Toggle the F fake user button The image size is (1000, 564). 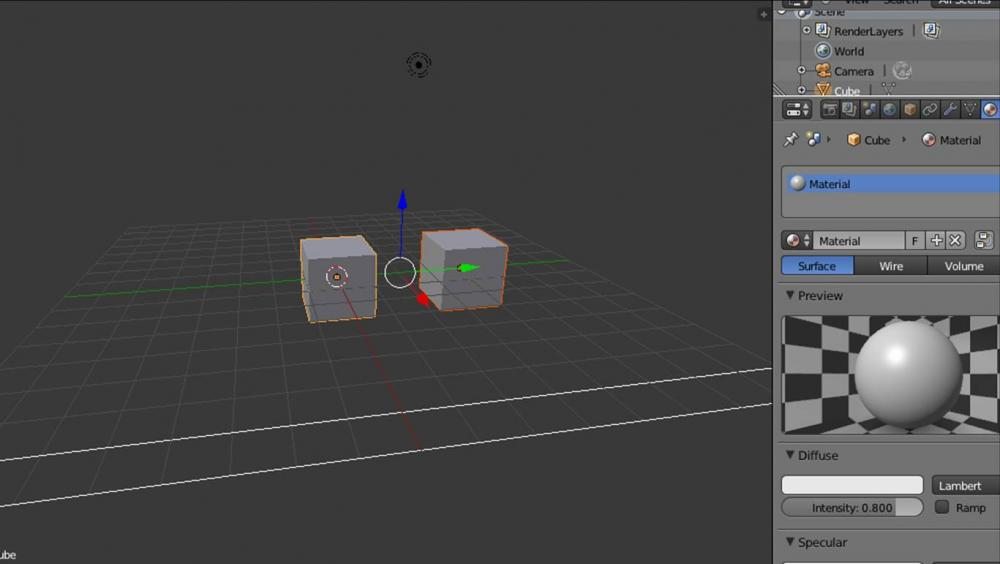tap(915, 241)
